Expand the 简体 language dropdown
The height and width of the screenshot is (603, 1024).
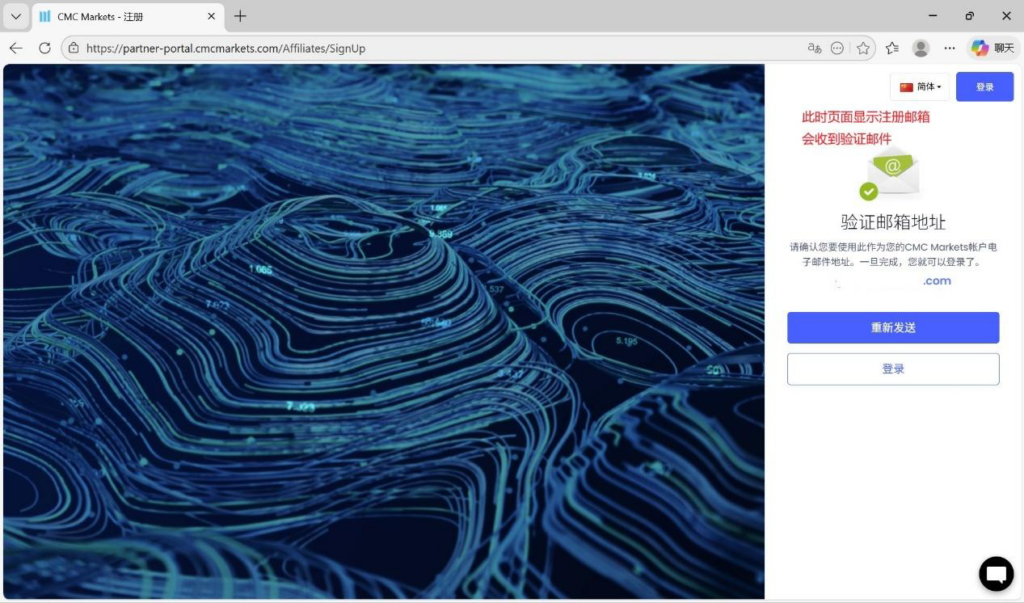pyautogui.click(x=920, y=87)
